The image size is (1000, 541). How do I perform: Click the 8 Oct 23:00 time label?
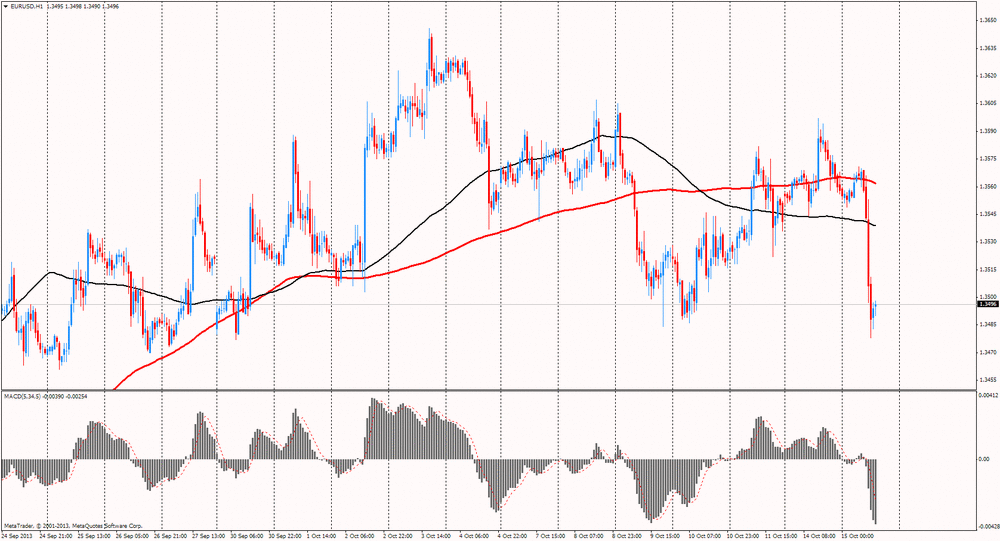click(628, 536)
